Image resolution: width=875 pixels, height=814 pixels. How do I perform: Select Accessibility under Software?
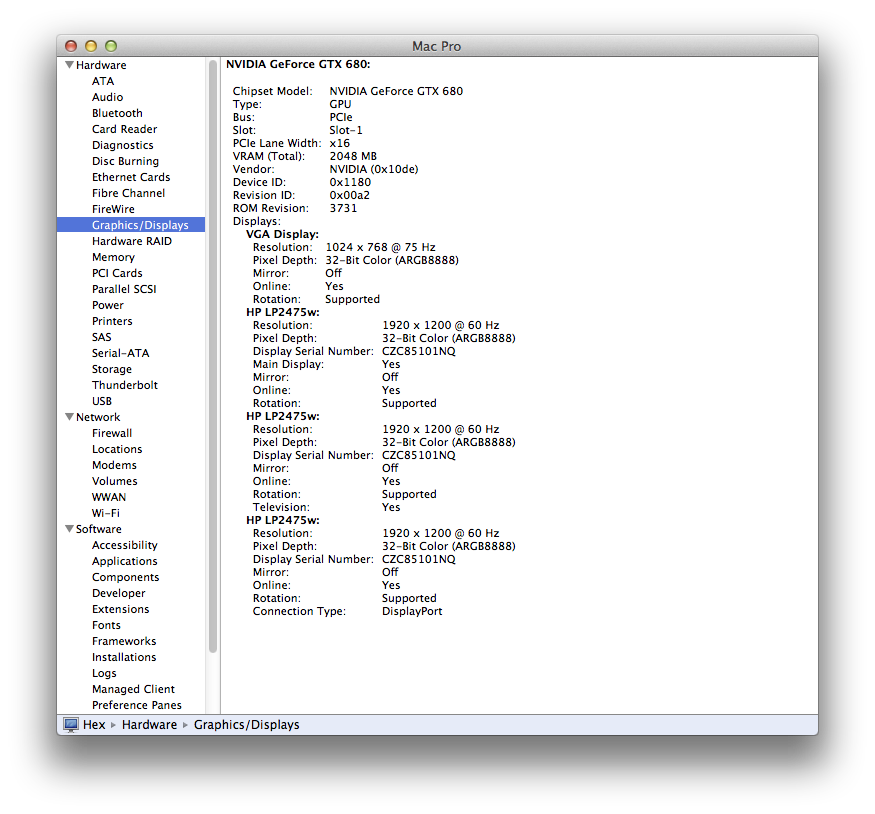coord(124,545)
